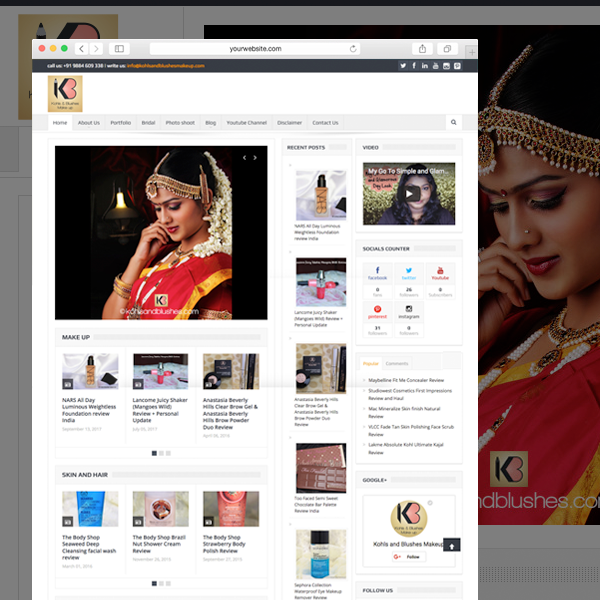Open Youtube in the Socials Counter
This screenshot has height=600, width=600.
point(440,273)
